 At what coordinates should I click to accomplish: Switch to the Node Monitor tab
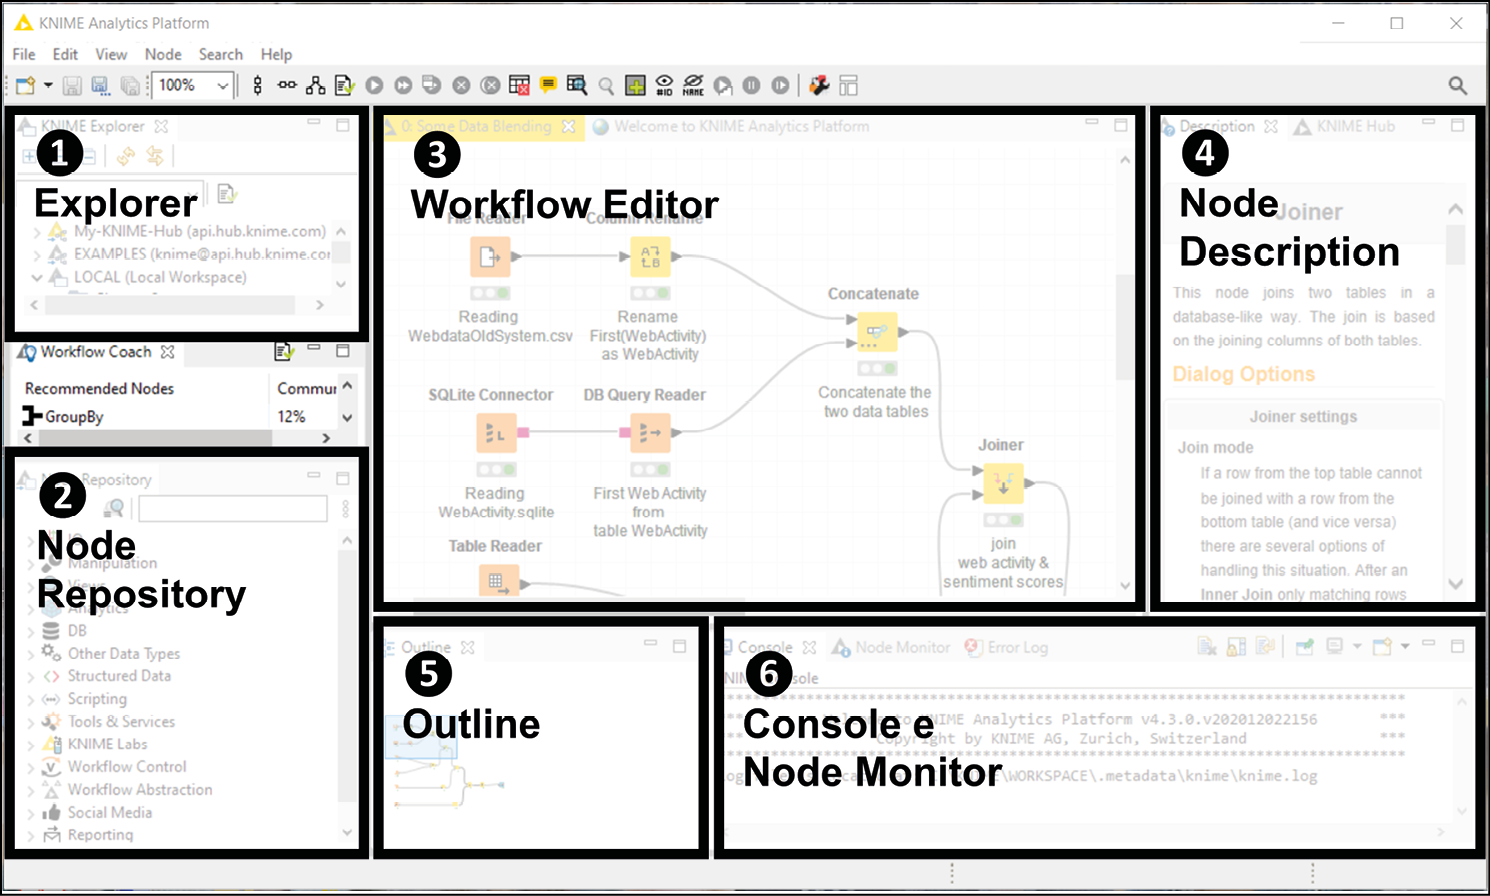click(892, 648)
